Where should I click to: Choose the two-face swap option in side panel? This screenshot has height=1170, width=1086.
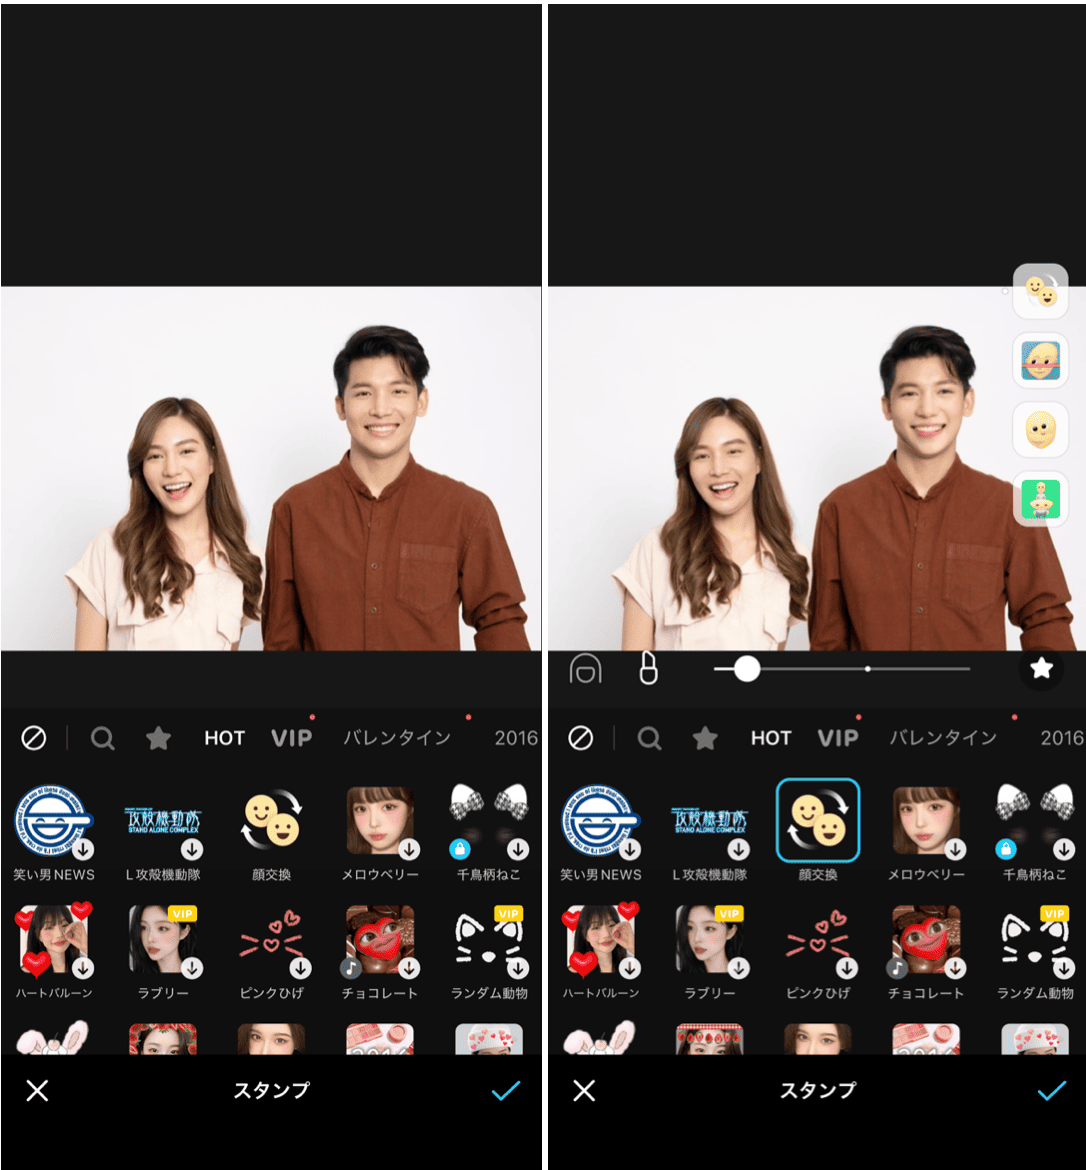(x=1040, y=291)
